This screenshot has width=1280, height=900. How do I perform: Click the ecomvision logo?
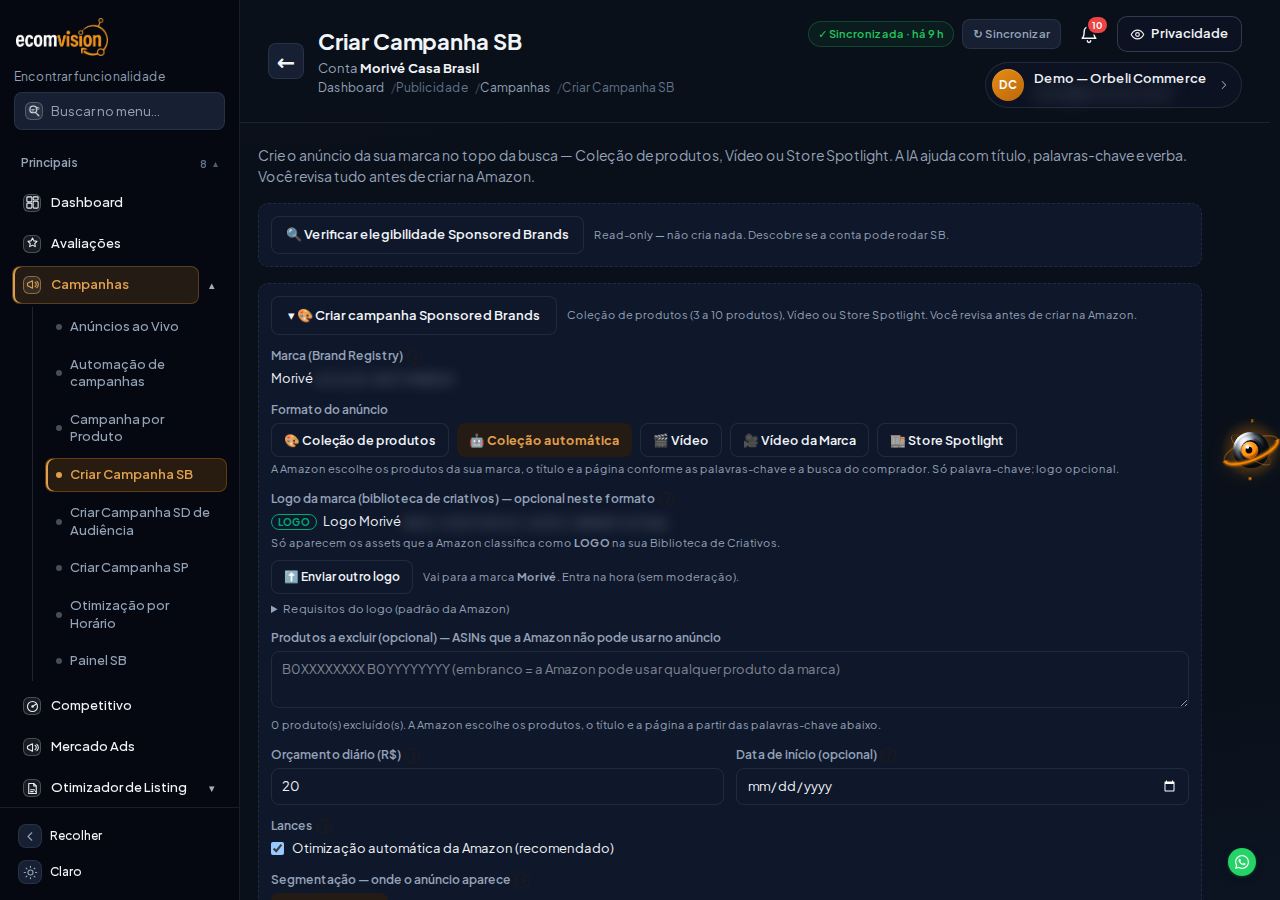pos(61,38)
